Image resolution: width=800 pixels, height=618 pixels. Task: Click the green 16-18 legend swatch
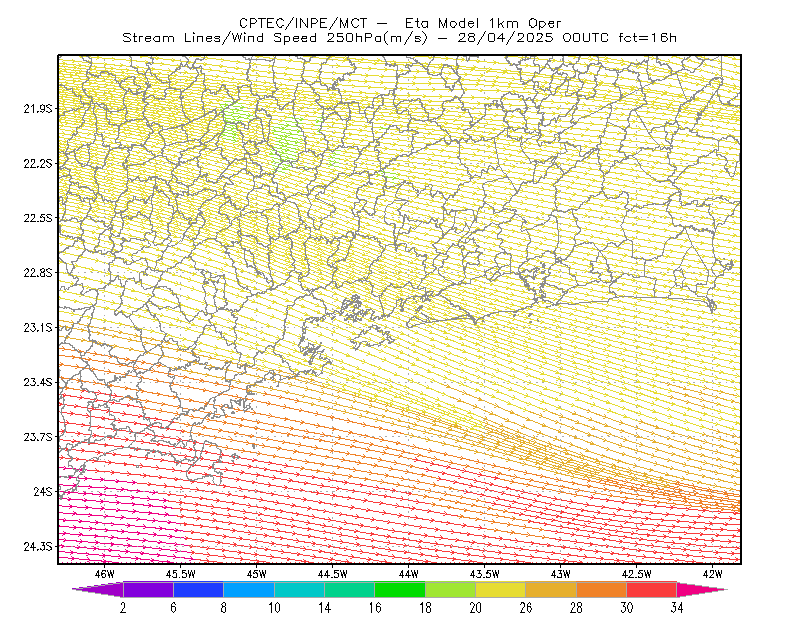click(400, 589)
